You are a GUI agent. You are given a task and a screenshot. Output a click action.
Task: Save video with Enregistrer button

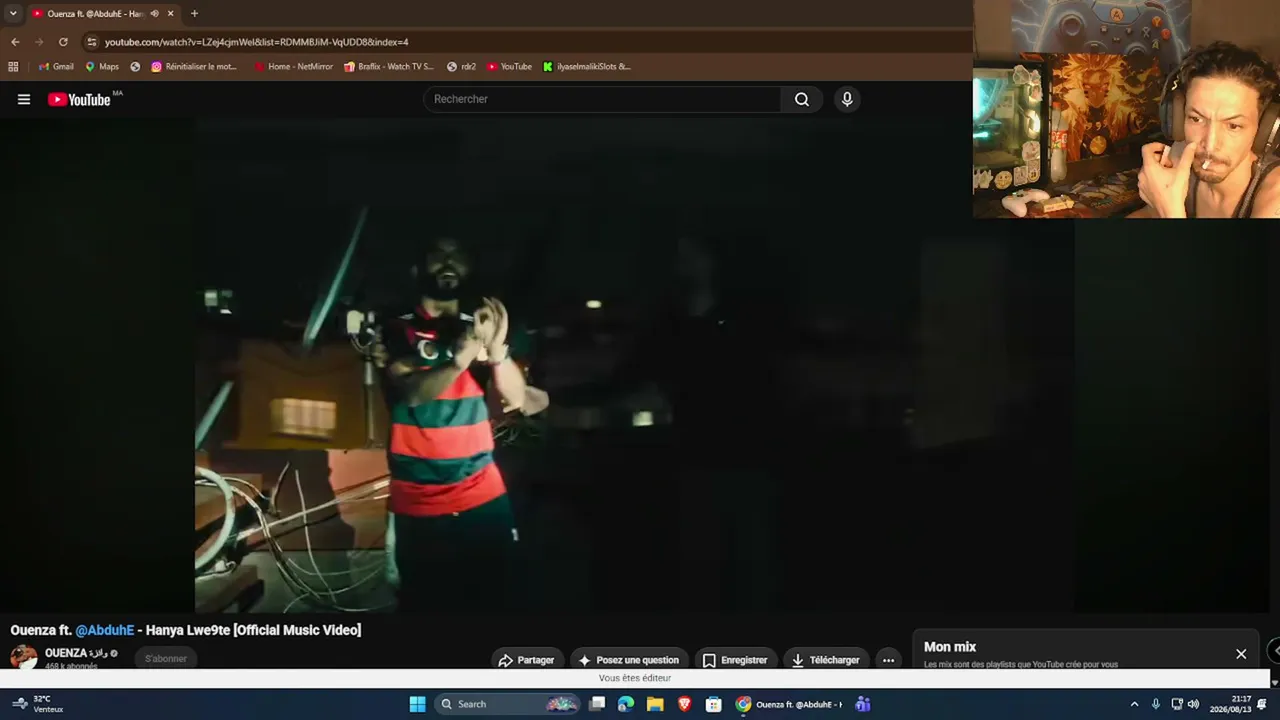735,660
